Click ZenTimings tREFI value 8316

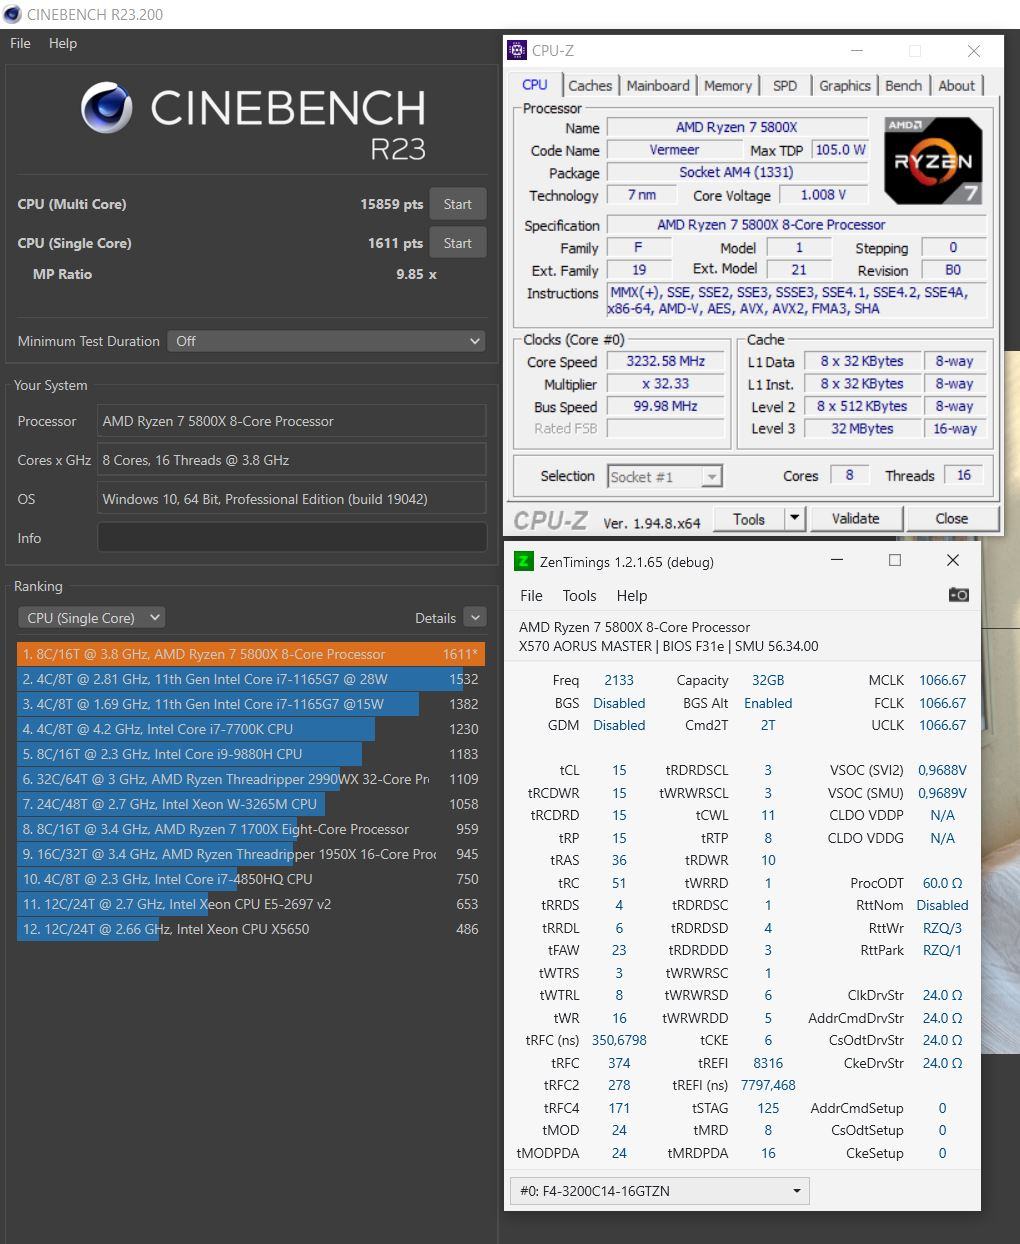tap(768, 1063)
